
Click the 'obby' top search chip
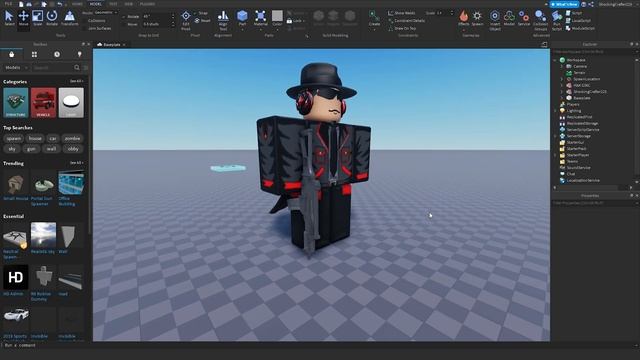pyautogui.click(x=73, y=149)
